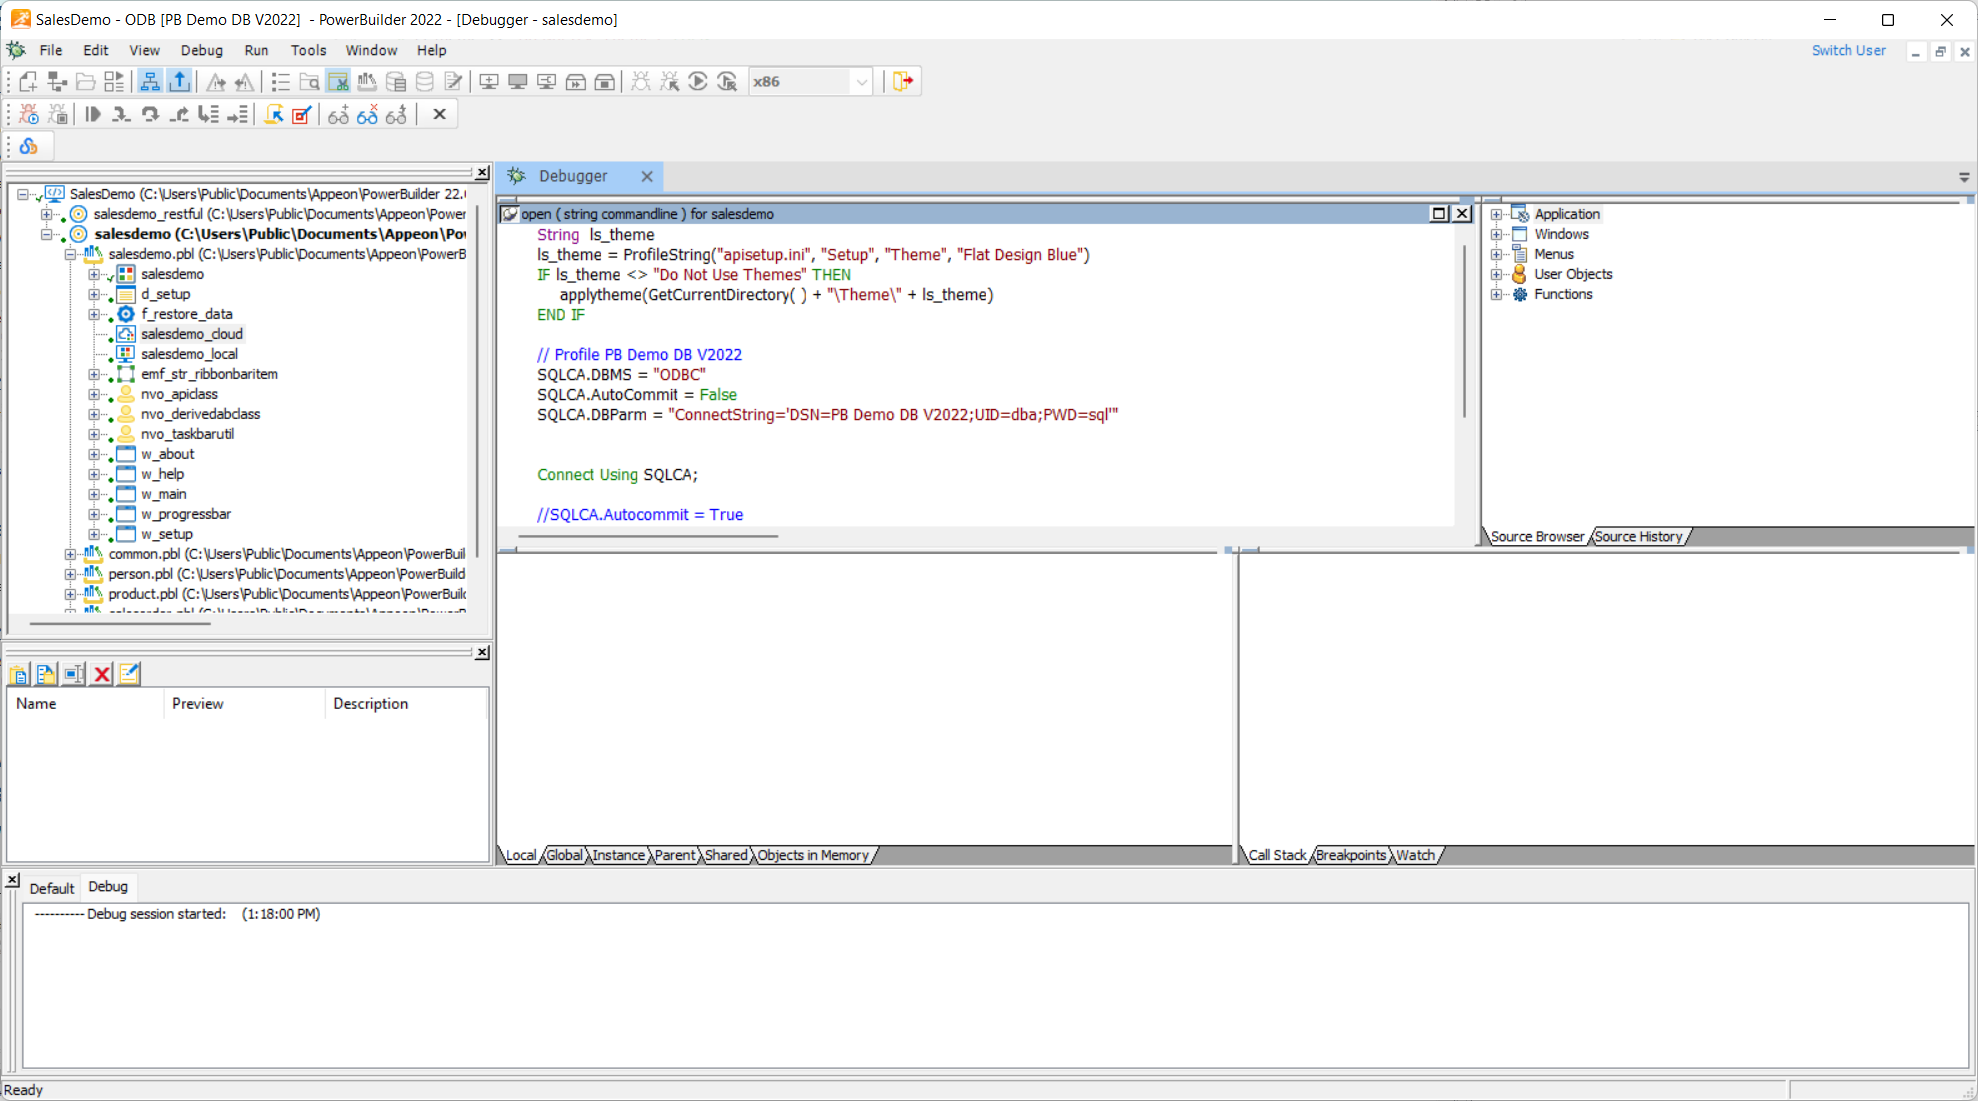Image resolution: width=1978 pixels, height=1101 pixels.
Task: Click the Continue execution icon
Action: [x=93, y=115]
